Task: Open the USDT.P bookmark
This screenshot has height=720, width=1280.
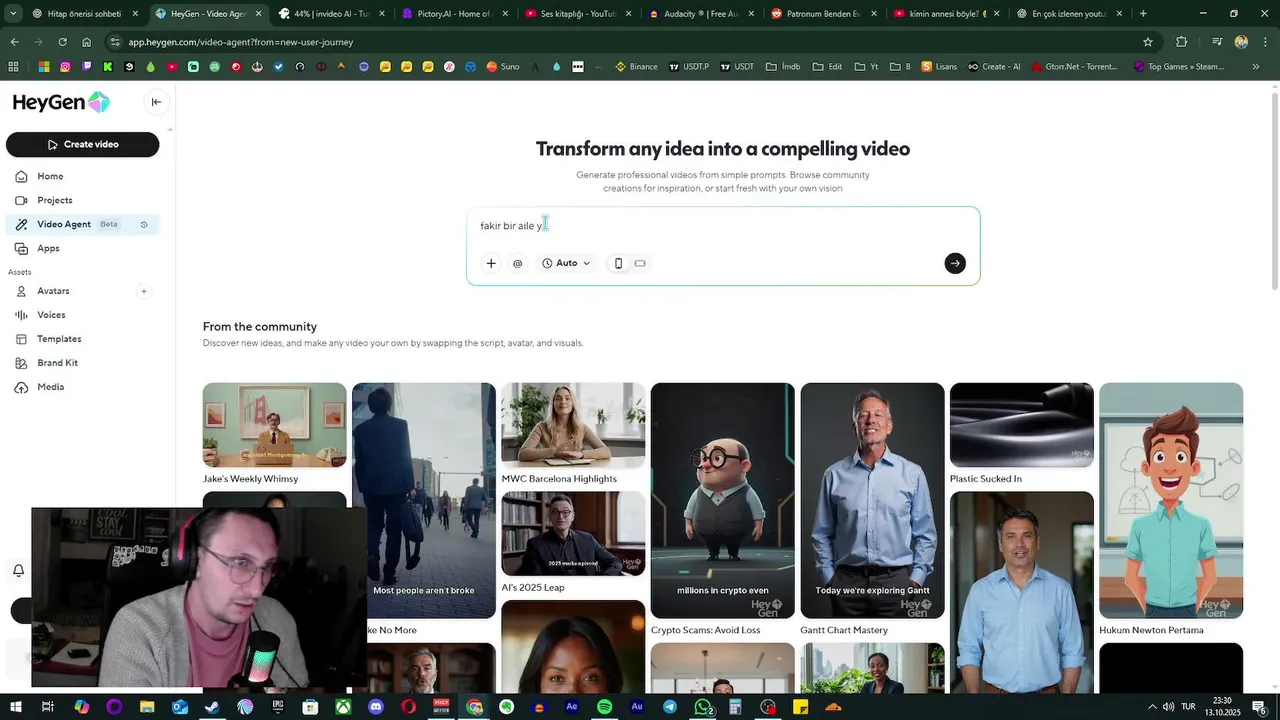Action: click(689, 67)
